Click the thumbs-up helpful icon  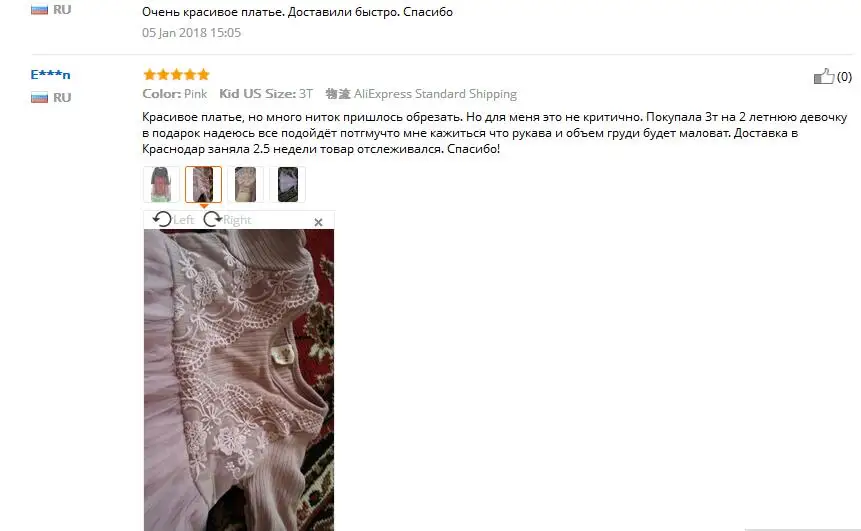[x=824, y=76]
